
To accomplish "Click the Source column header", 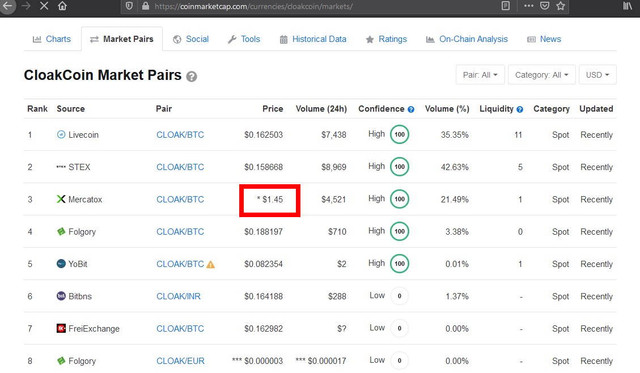I will click(71, 109).
